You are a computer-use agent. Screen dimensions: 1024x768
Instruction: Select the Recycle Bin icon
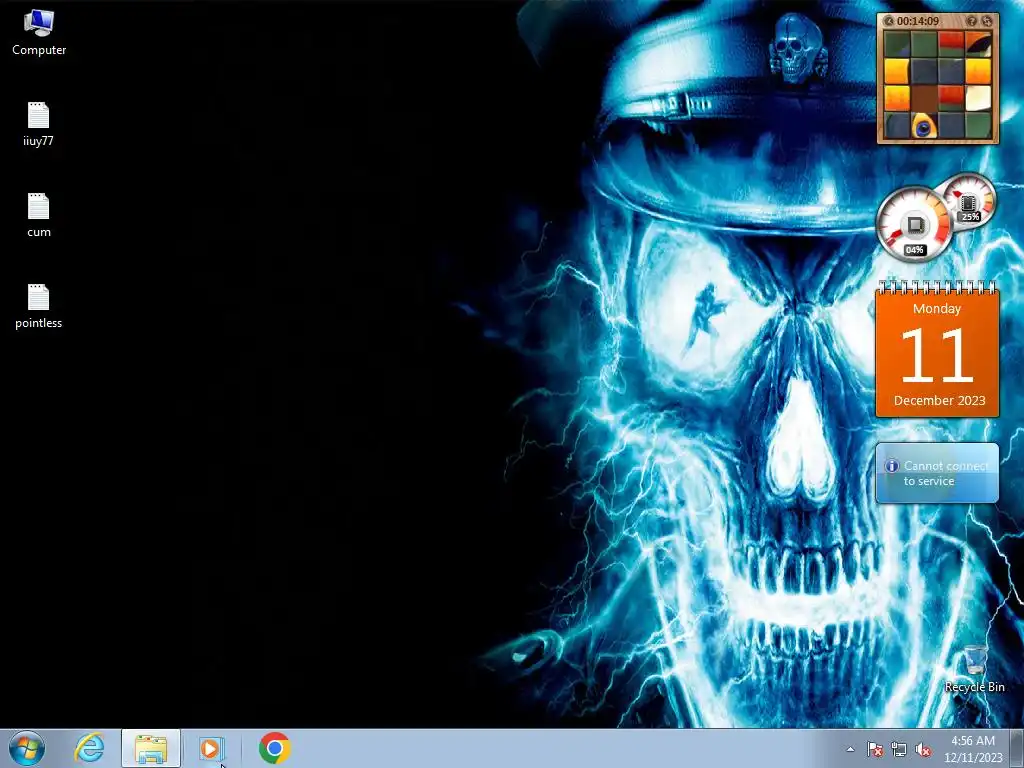[974, 669]
